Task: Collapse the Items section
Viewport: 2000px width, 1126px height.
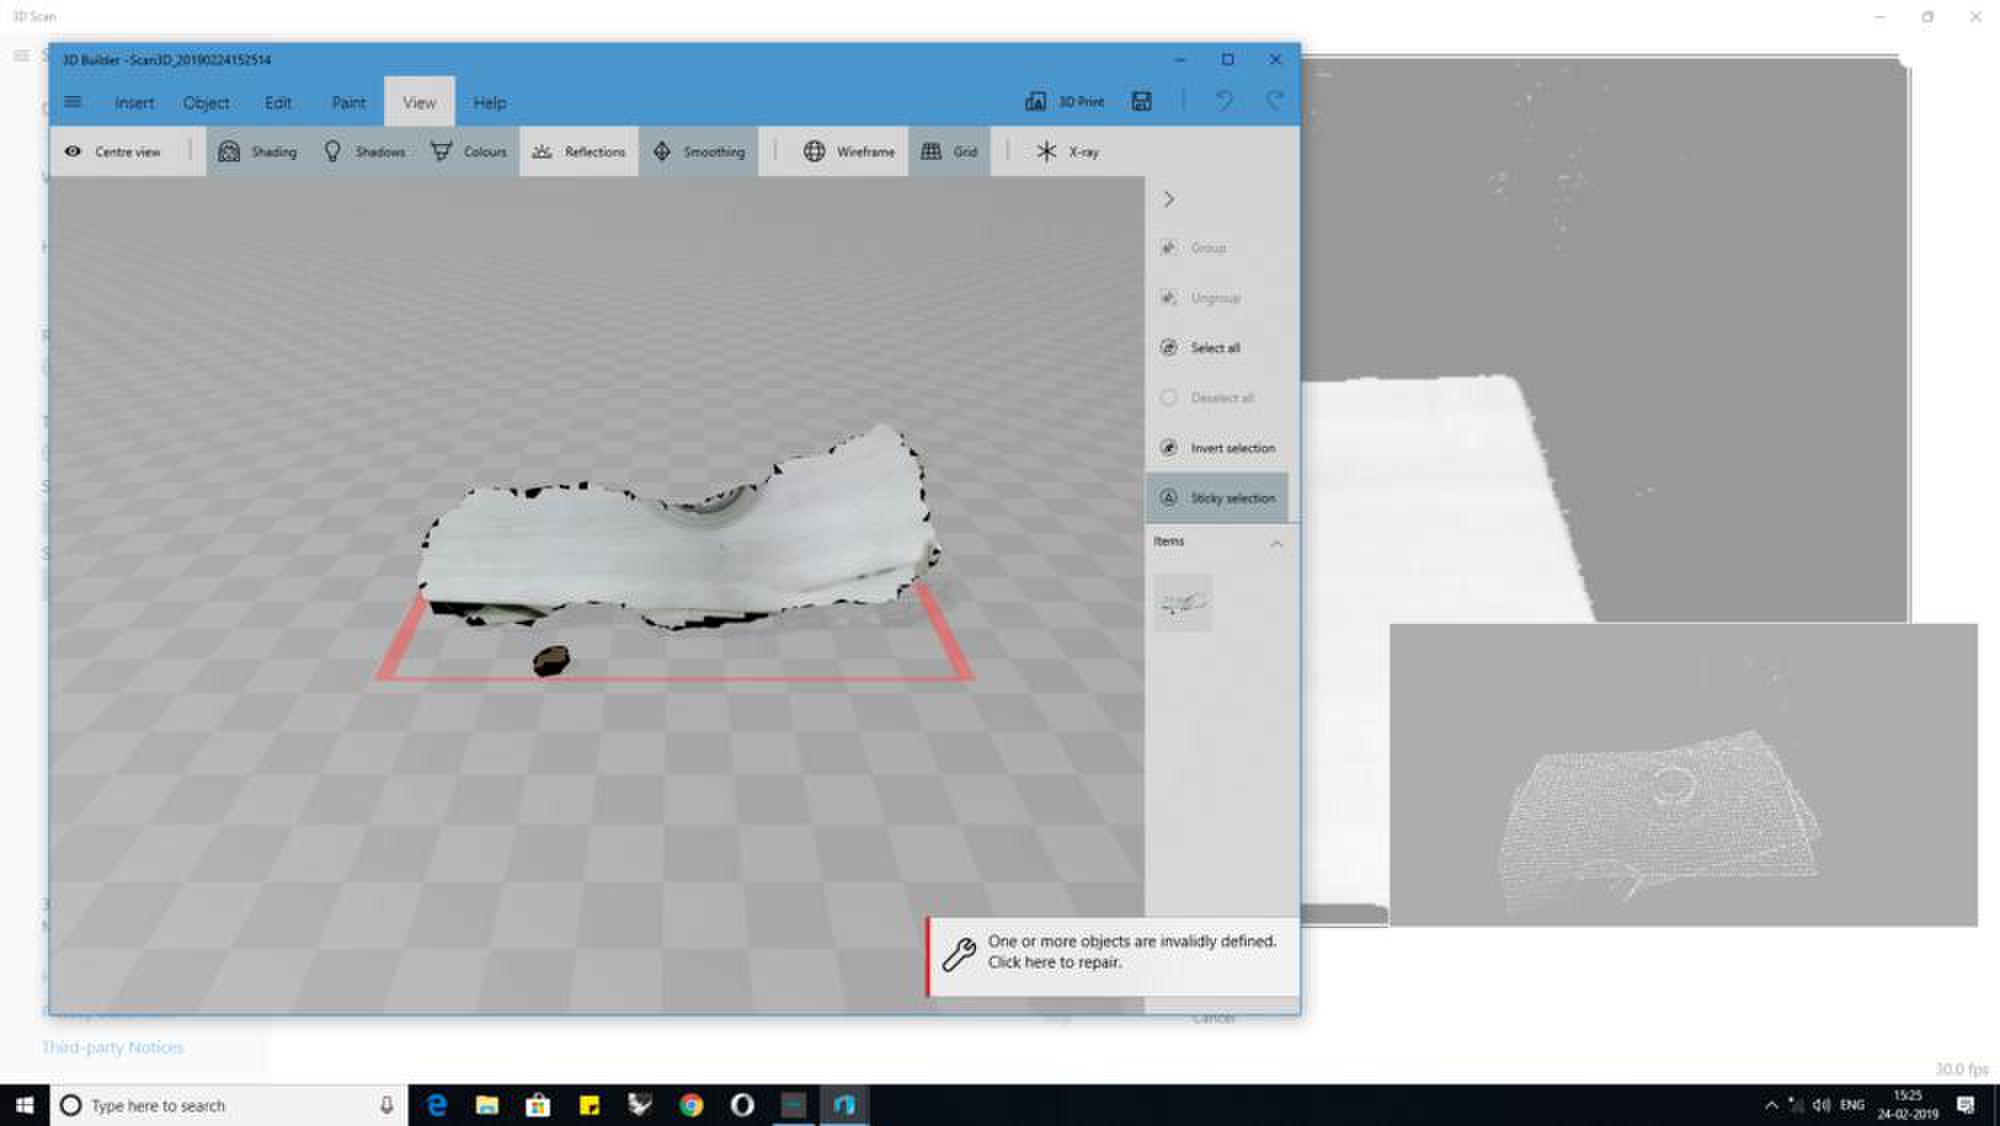Action: coord(1276,543)
